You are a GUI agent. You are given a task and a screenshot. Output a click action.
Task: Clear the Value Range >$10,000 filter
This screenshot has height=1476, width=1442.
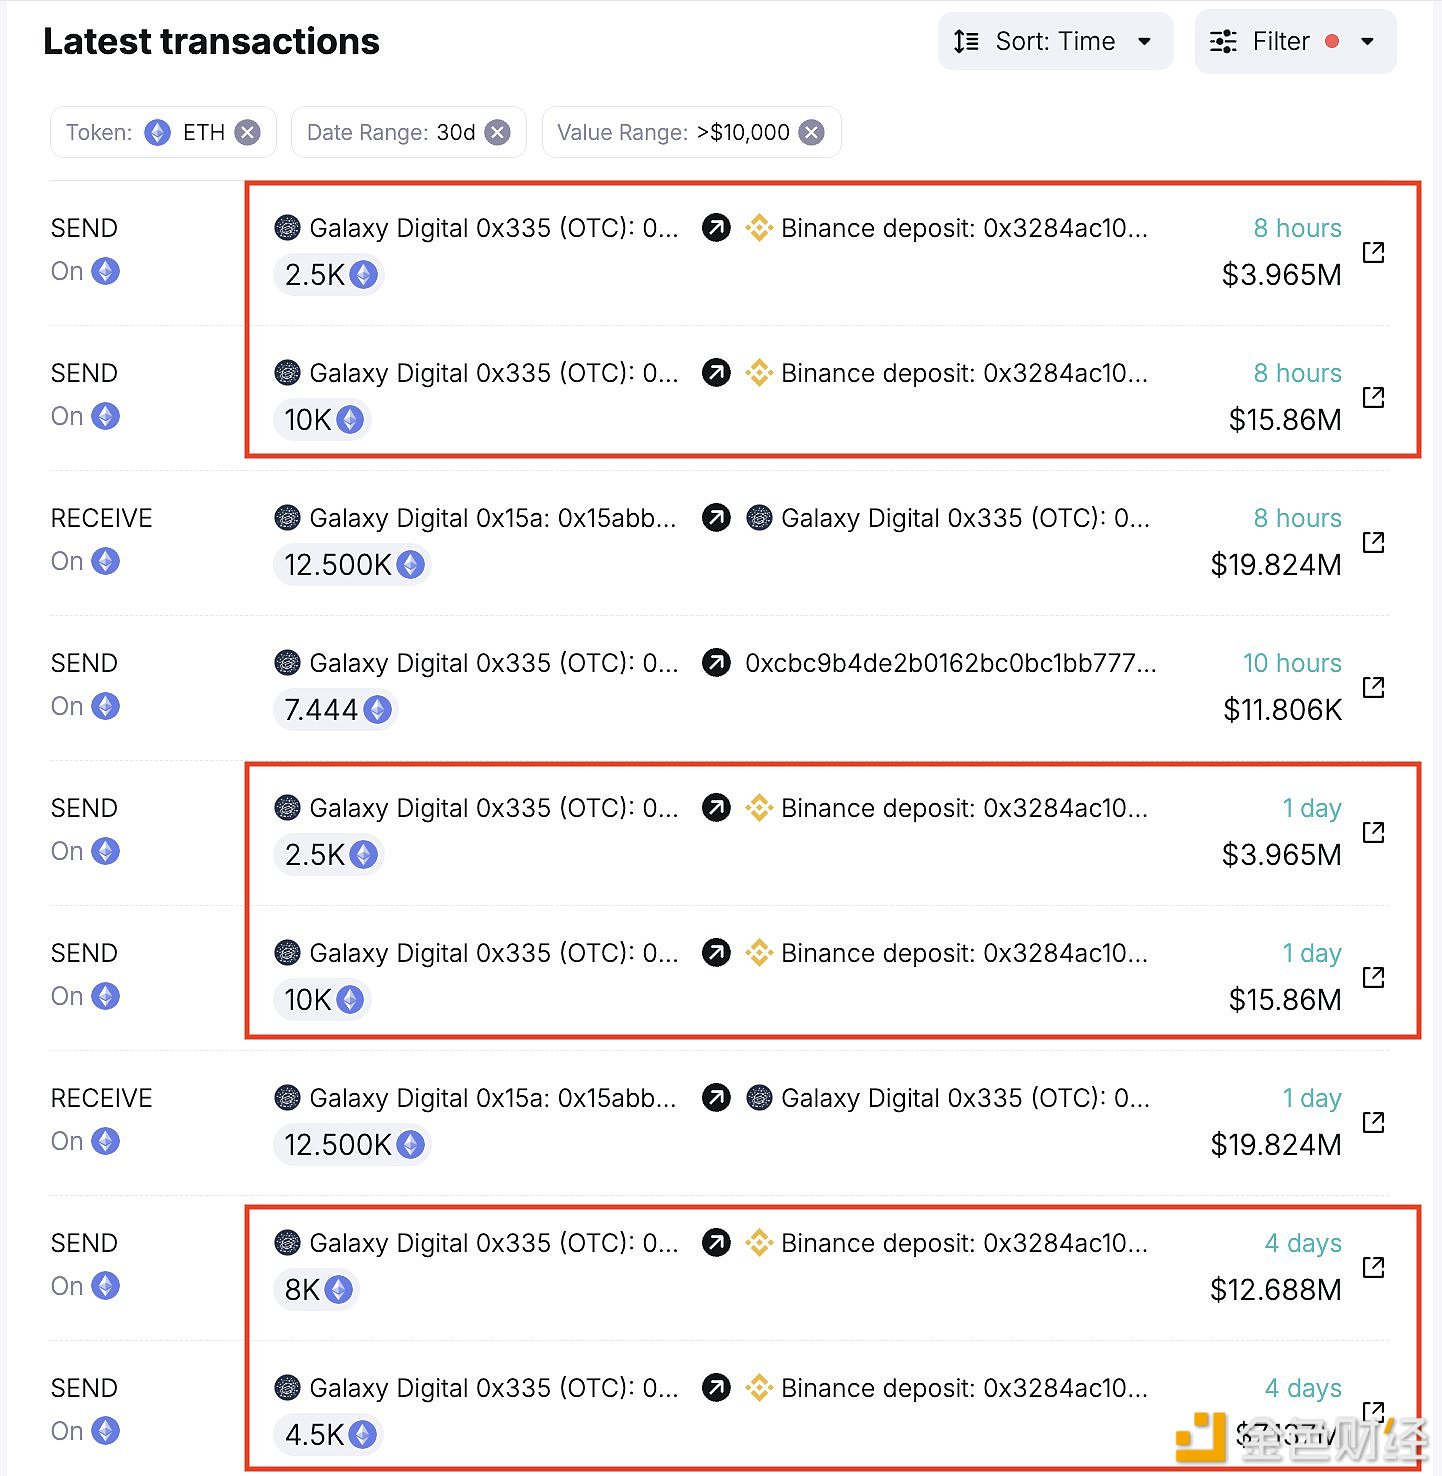[x=812, y=132]
